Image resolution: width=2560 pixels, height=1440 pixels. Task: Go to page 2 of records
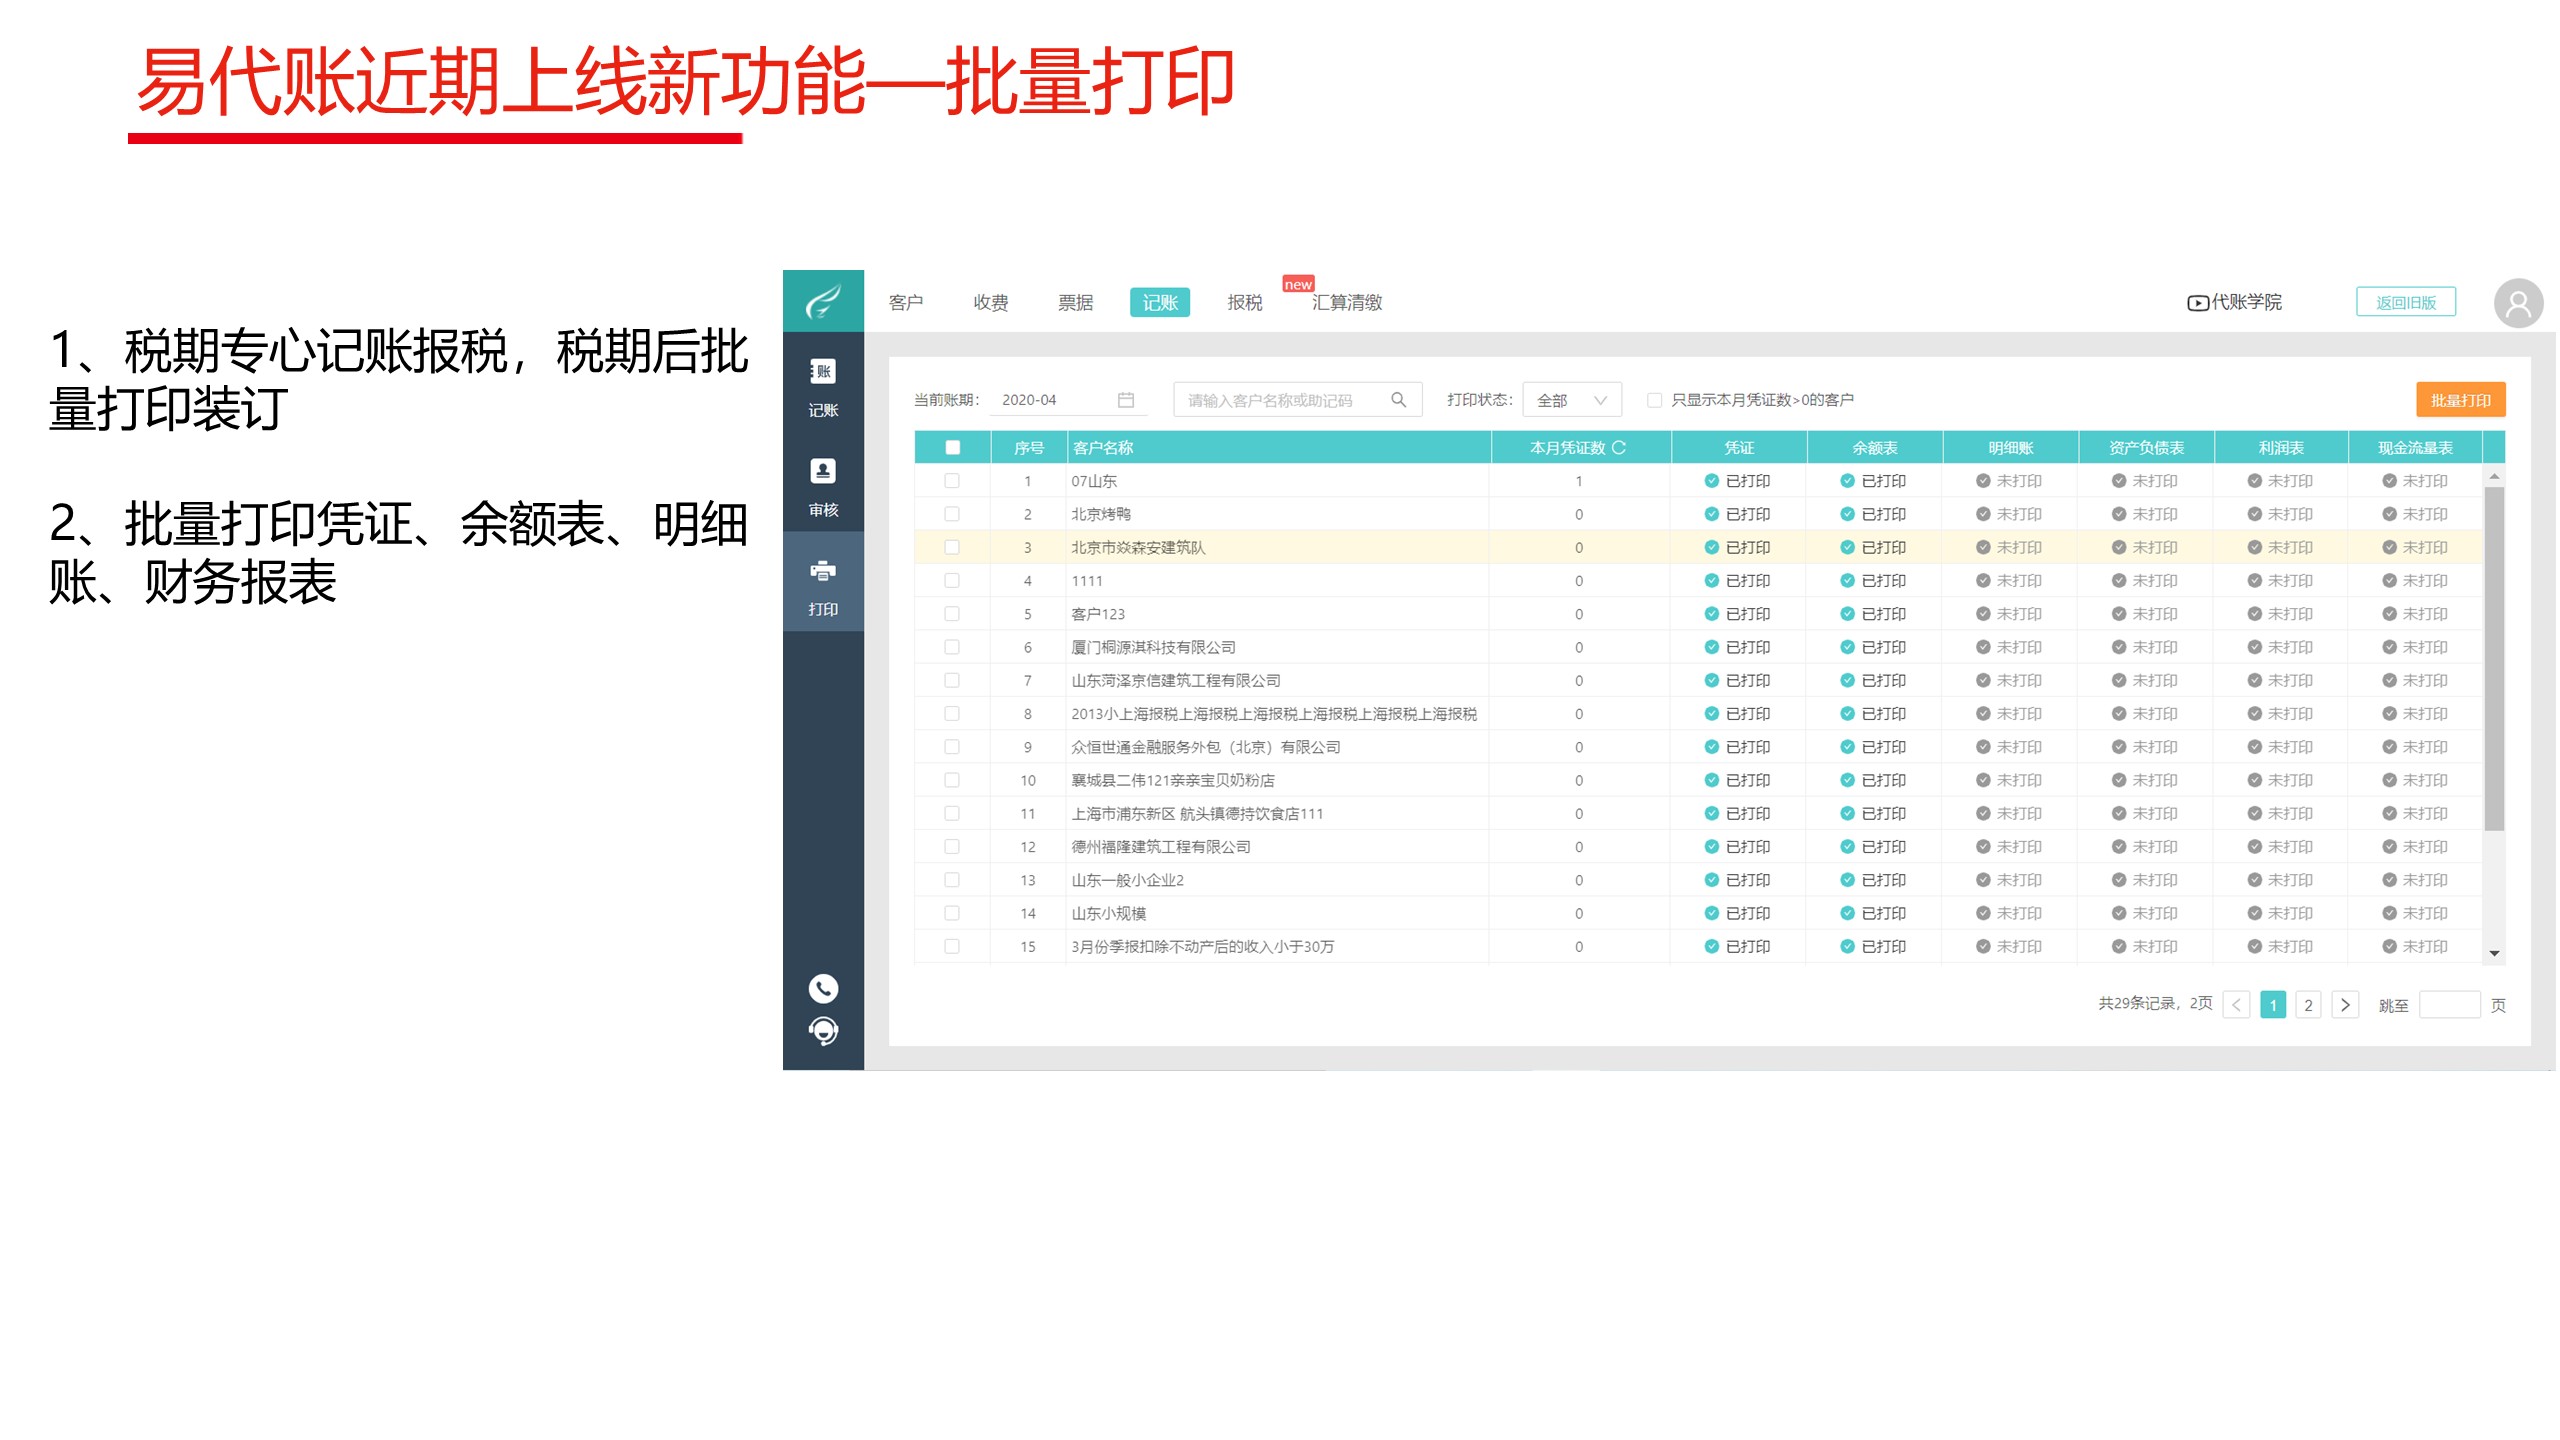click(2309, 1005)
